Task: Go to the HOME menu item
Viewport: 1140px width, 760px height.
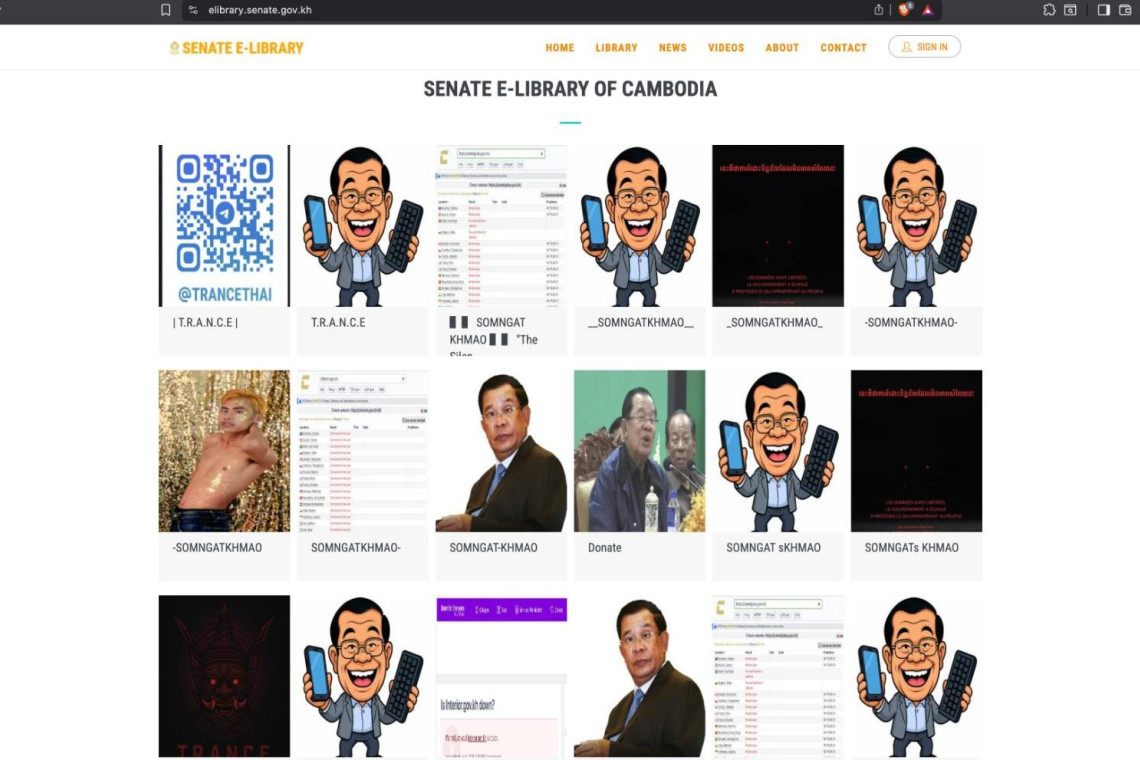Action: [x=559, y=48]
